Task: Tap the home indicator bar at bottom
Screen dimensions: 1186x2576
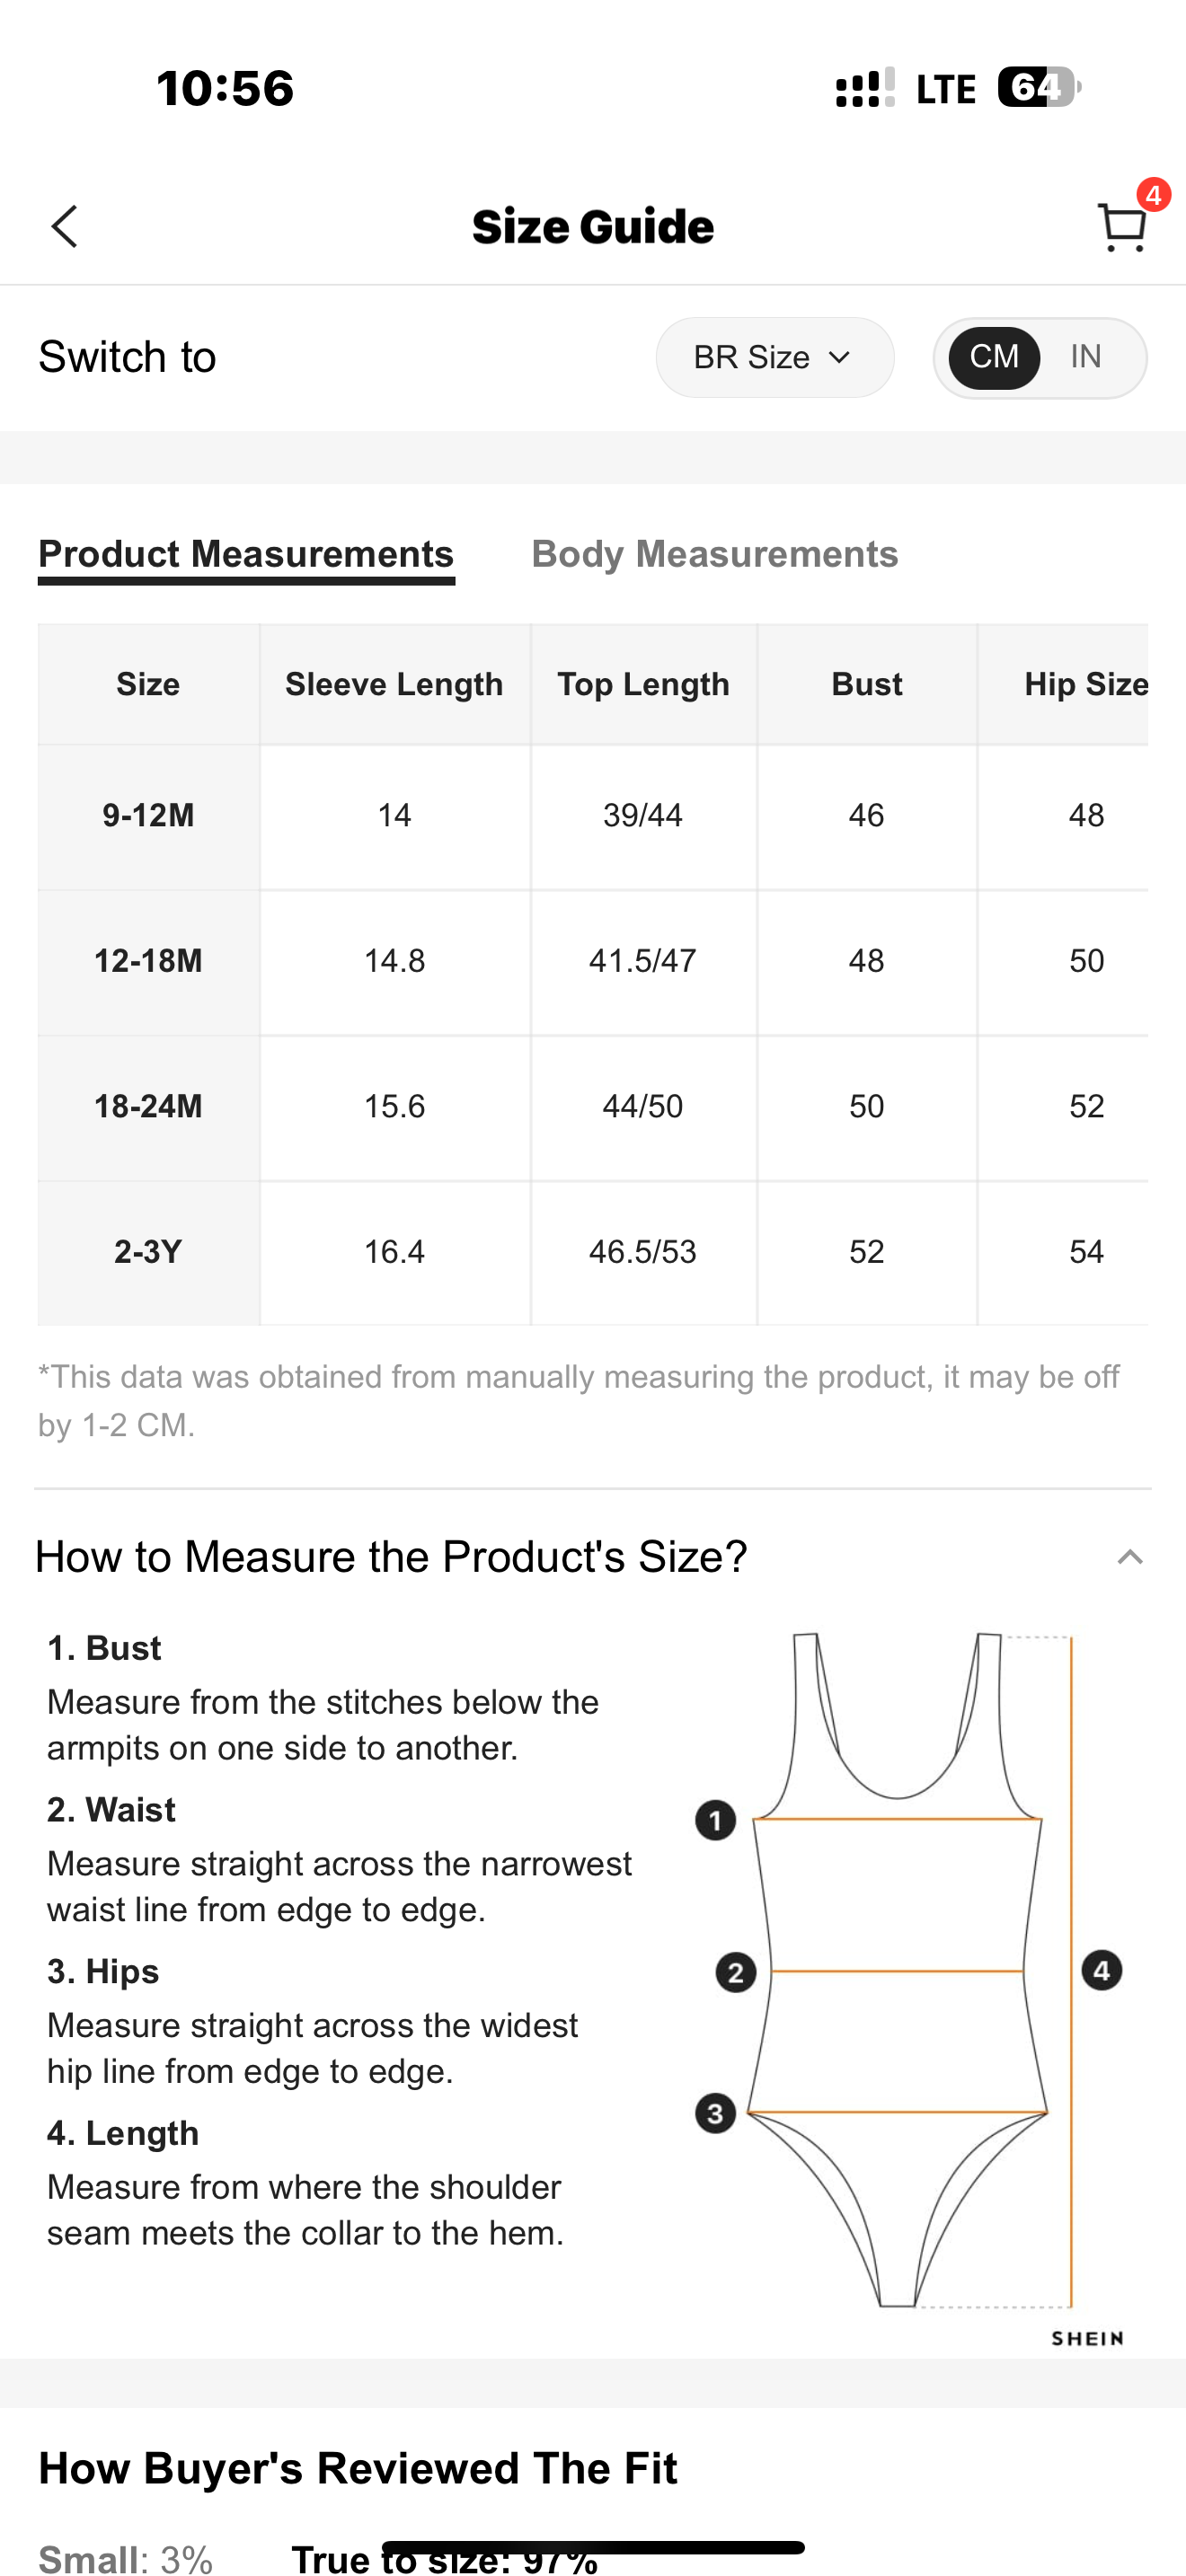Action: [x=593, y=2547]
